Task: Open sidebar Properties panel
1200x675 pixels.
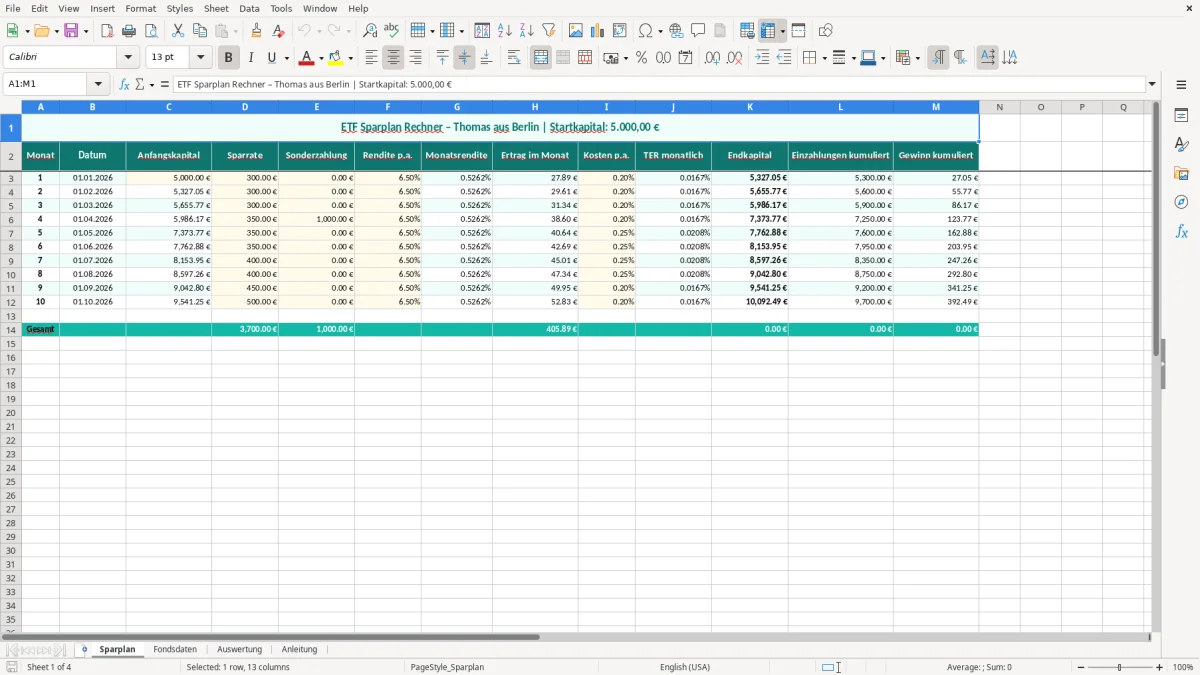Action: 1181,116
